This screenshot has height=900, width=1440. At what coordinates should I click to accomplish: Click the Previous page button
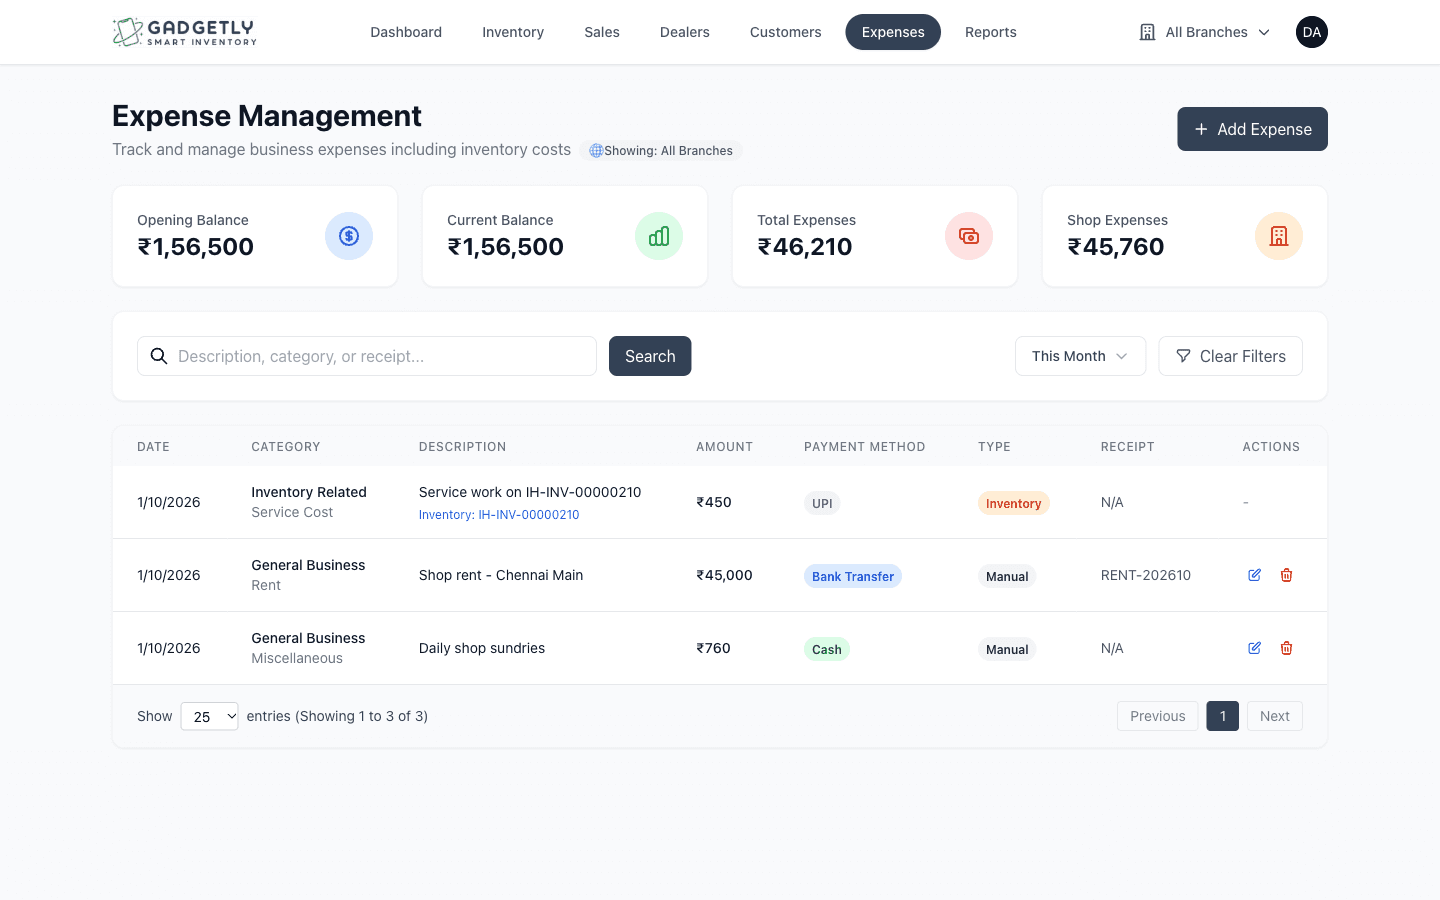1157,716
